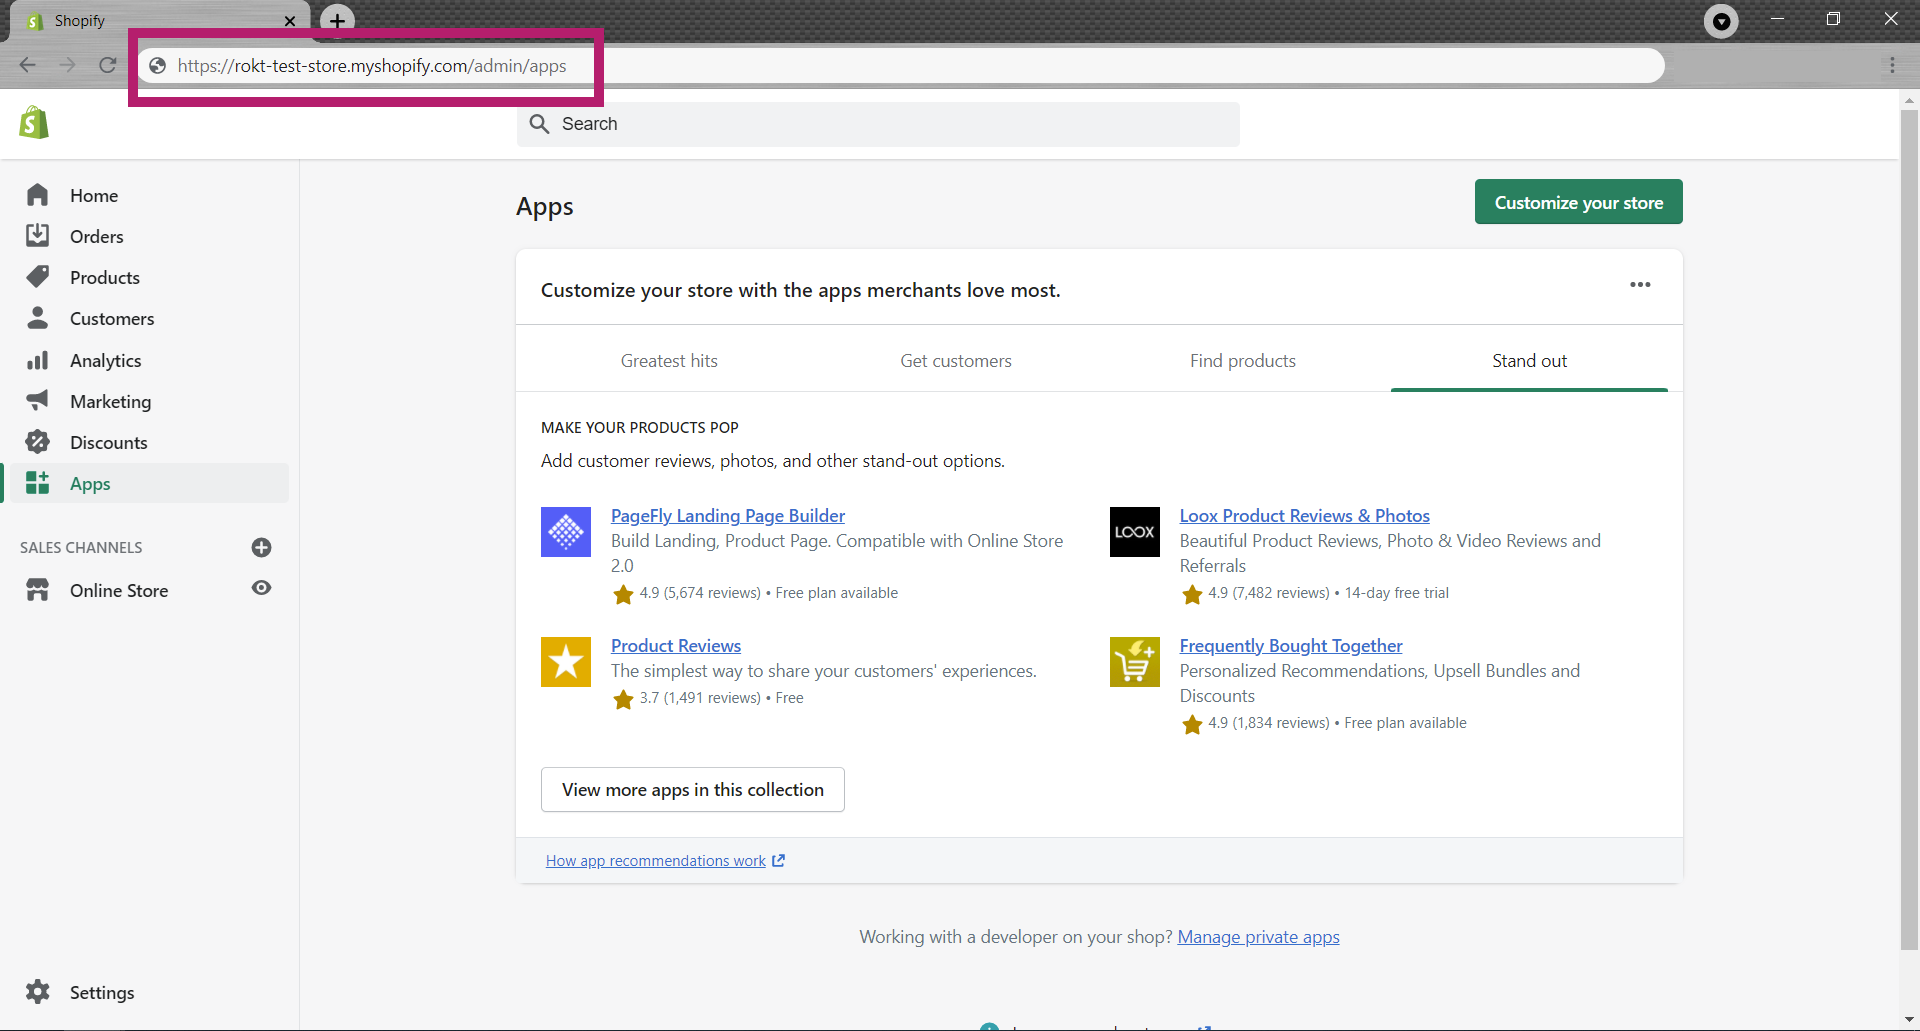Screen dimensions: 1920x1031
Task: Select the Orders inbox icon
Action: point(38,236)
